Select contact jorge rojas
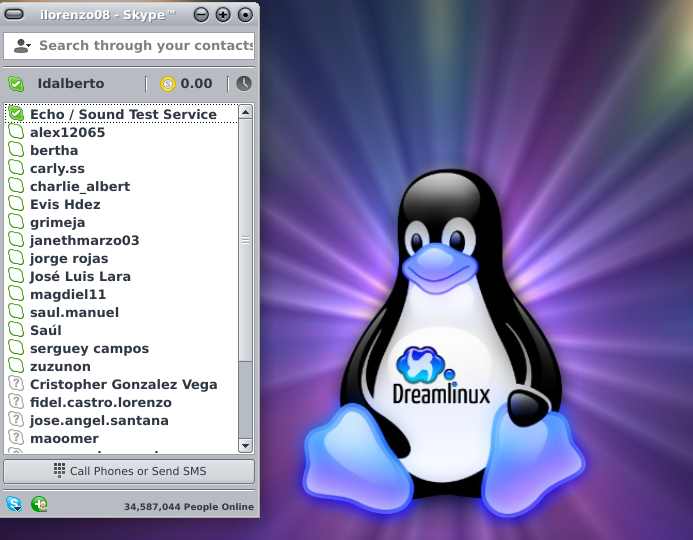The height and width of the screenshot is (540, 693). [122, 258]
